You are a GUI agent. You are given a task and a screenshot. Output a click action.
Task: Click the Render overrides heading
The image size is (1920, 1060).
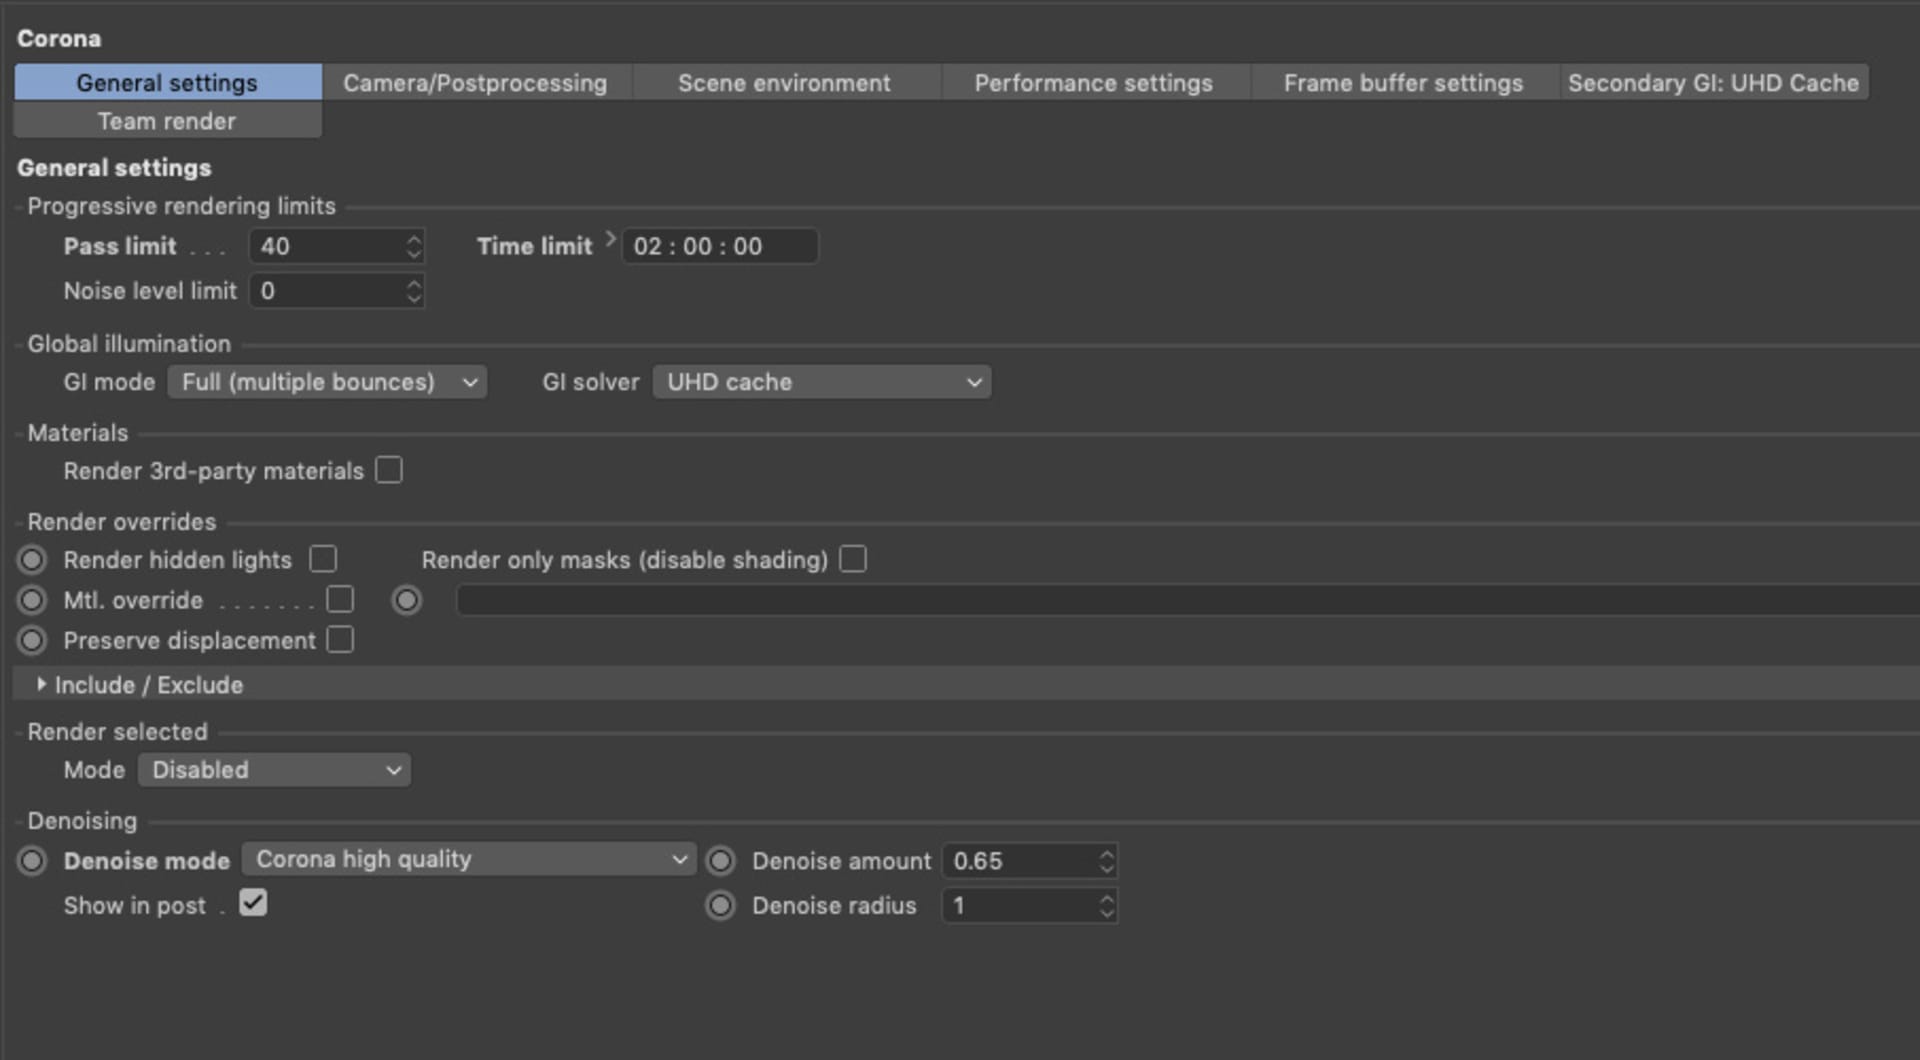121,522
